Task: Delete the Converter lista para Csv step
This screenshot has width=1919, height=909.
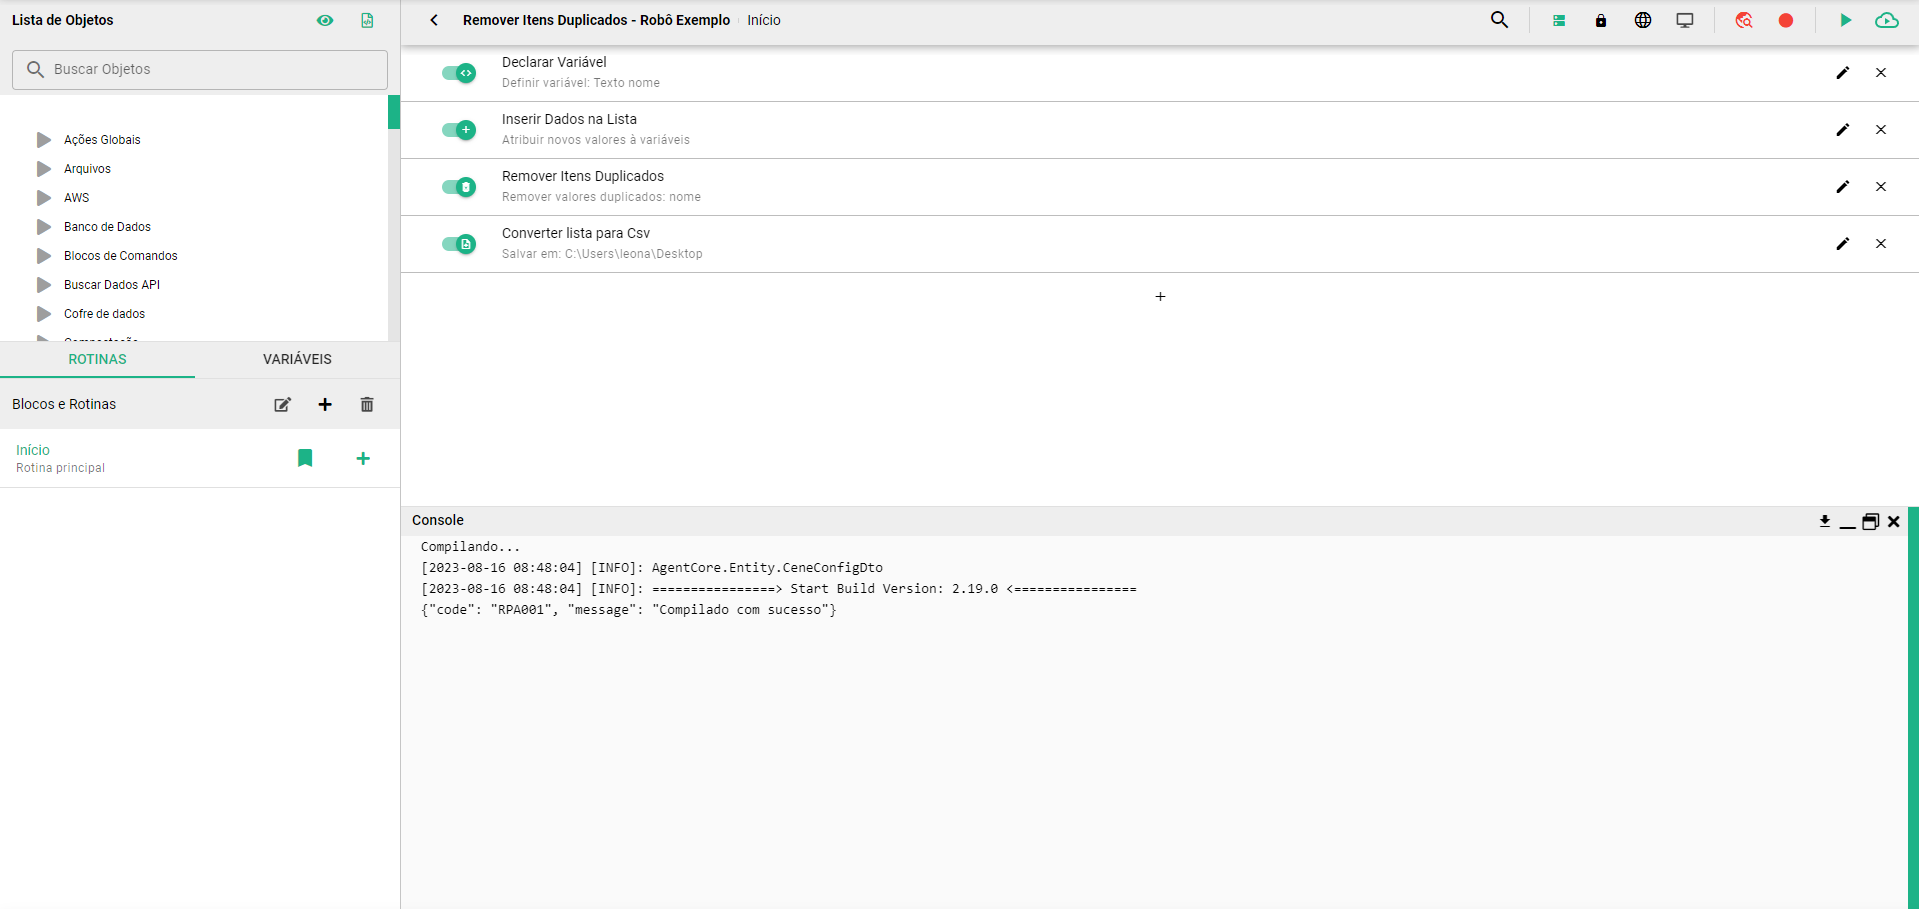Action: tap(1881, 244)
